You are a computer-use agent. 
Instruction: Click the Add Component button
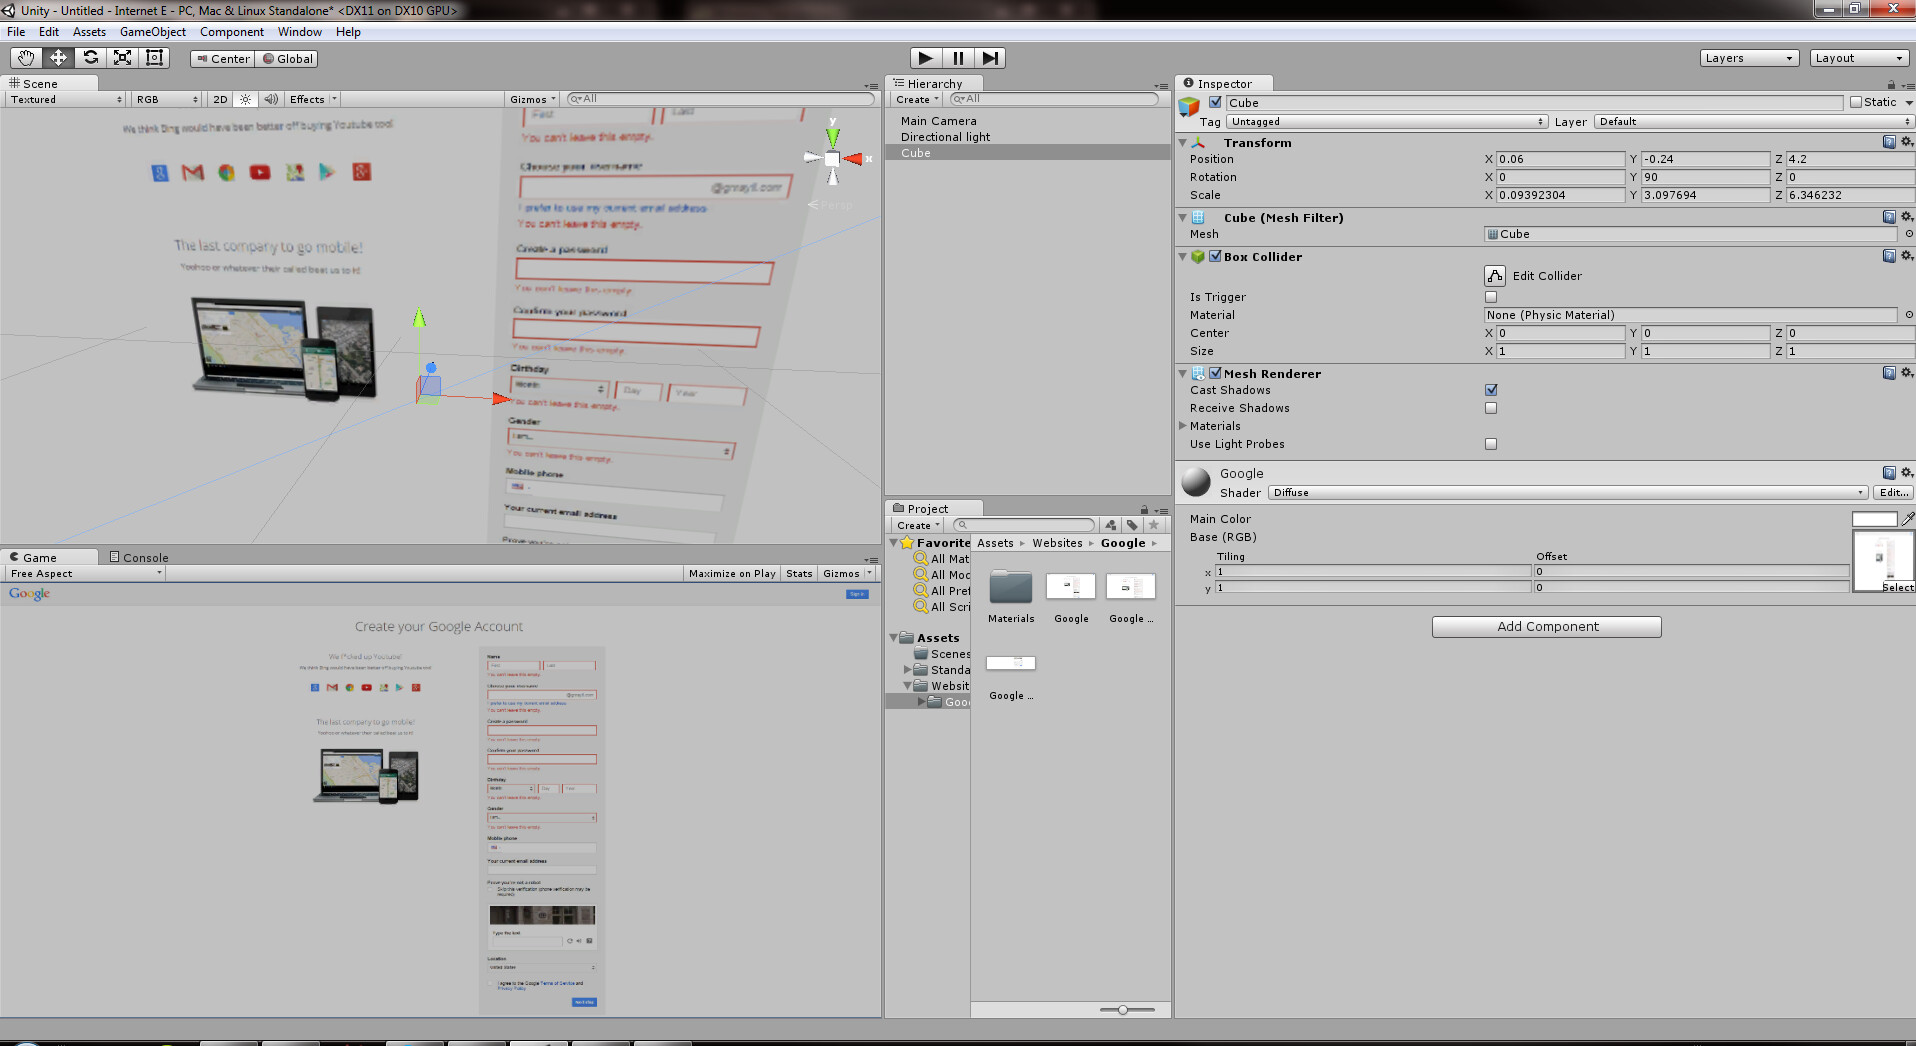point(1546,626)
